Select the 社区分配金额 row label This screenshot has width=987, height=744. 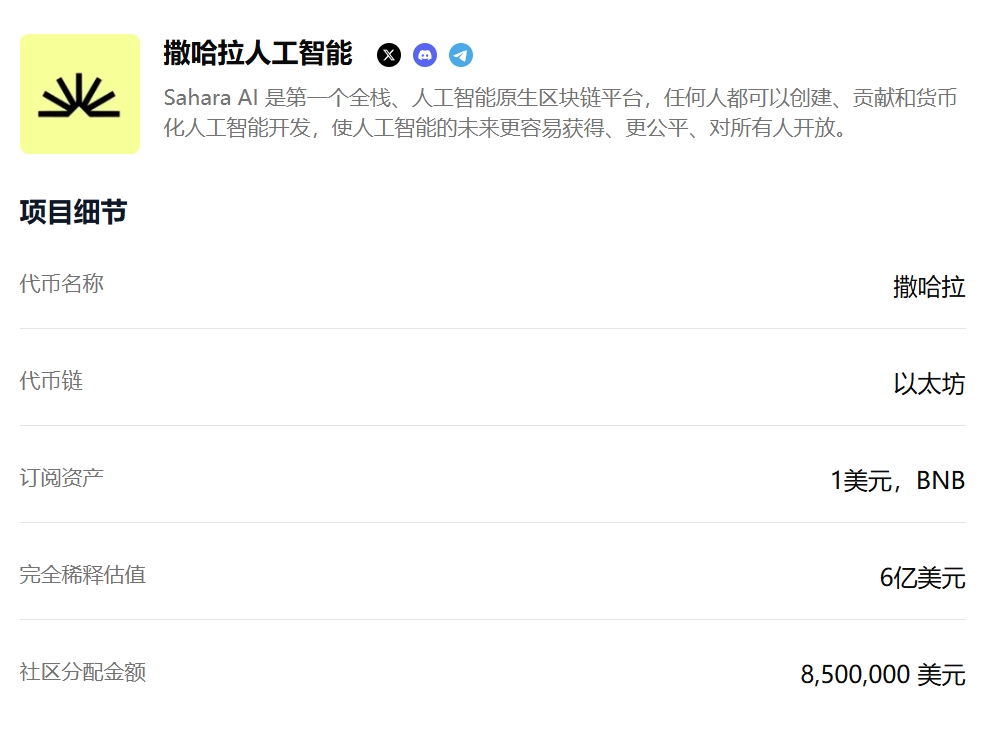(82, 671)
